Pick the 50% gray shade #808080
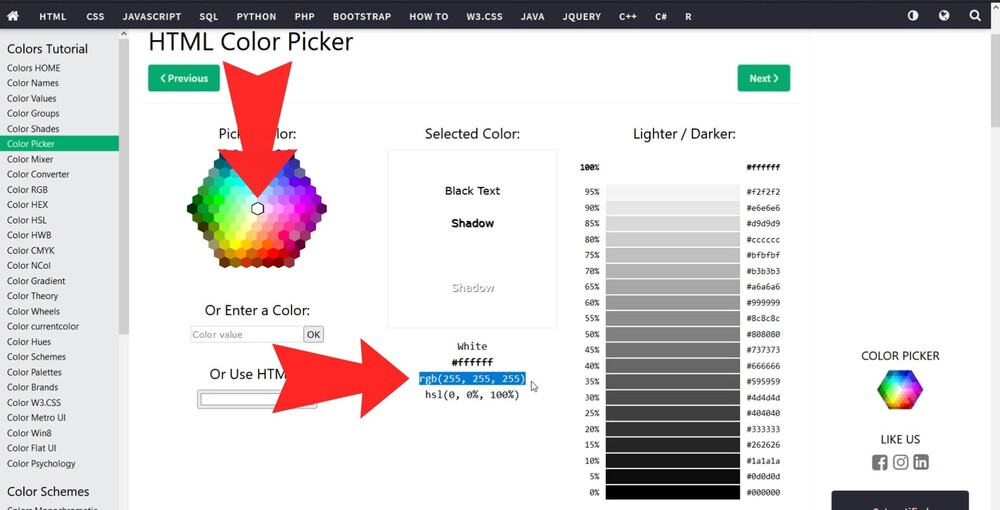 pos(672,334)
